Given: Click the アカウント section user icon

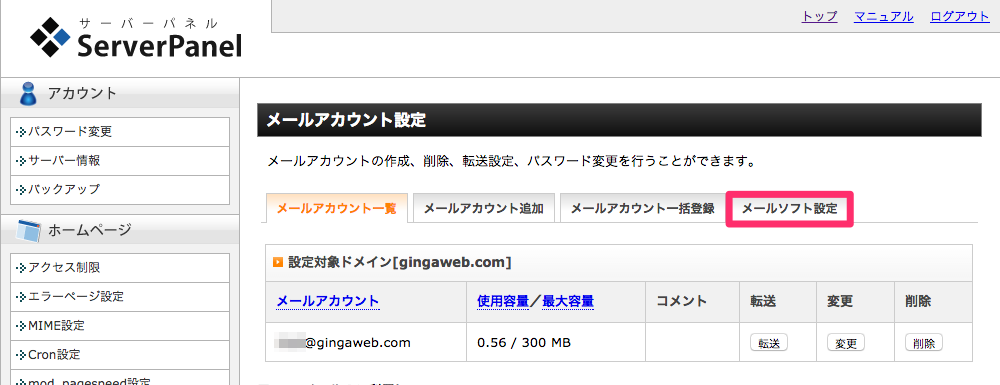Looking at the screenshot, I should tap(28, 94).
